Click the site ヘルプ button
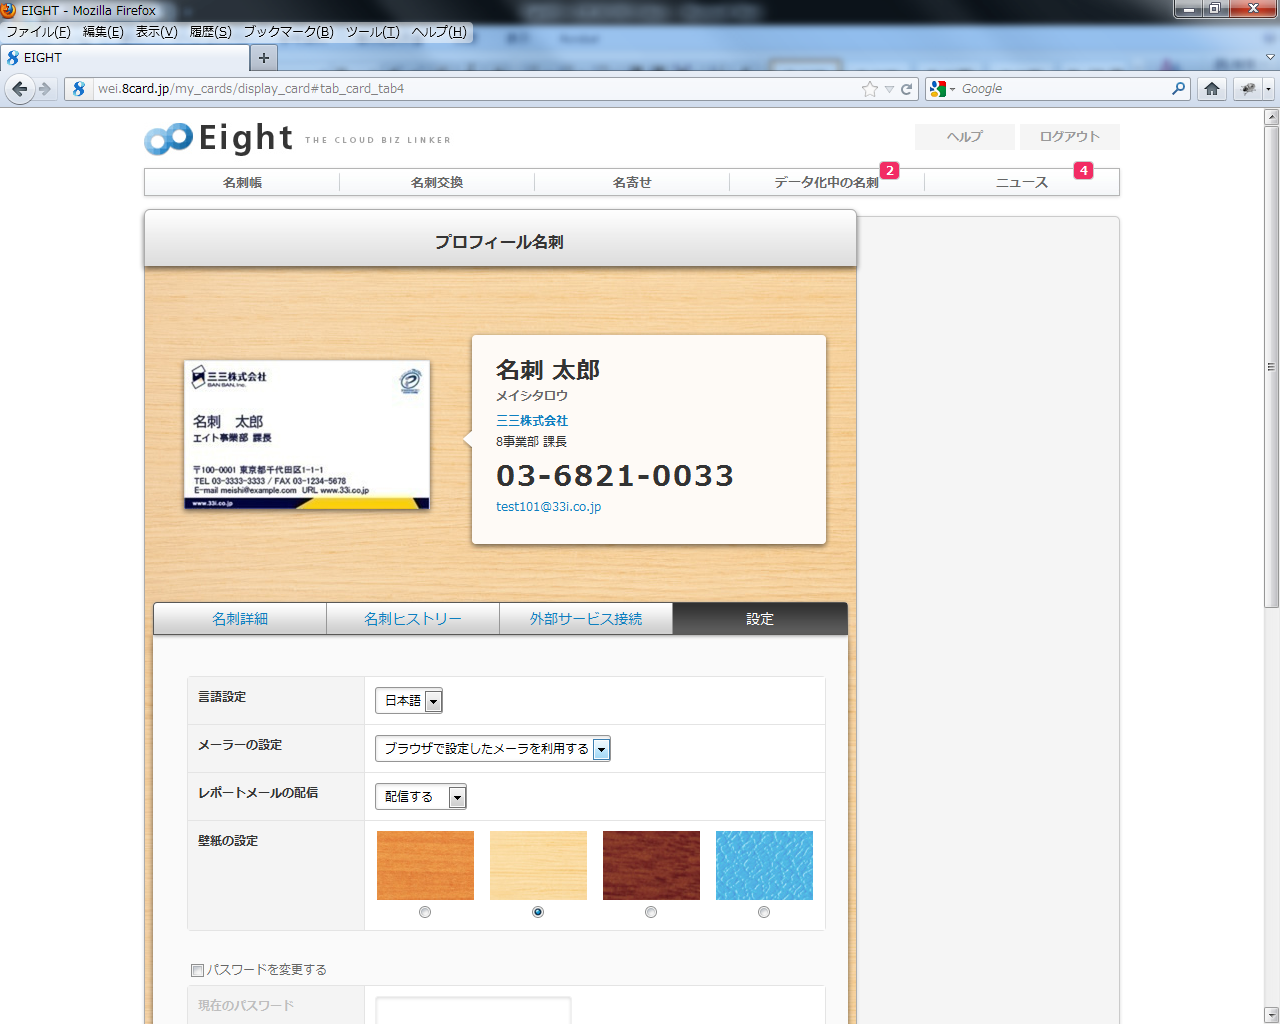The image size is (1280, 1024). coord(965,137)
